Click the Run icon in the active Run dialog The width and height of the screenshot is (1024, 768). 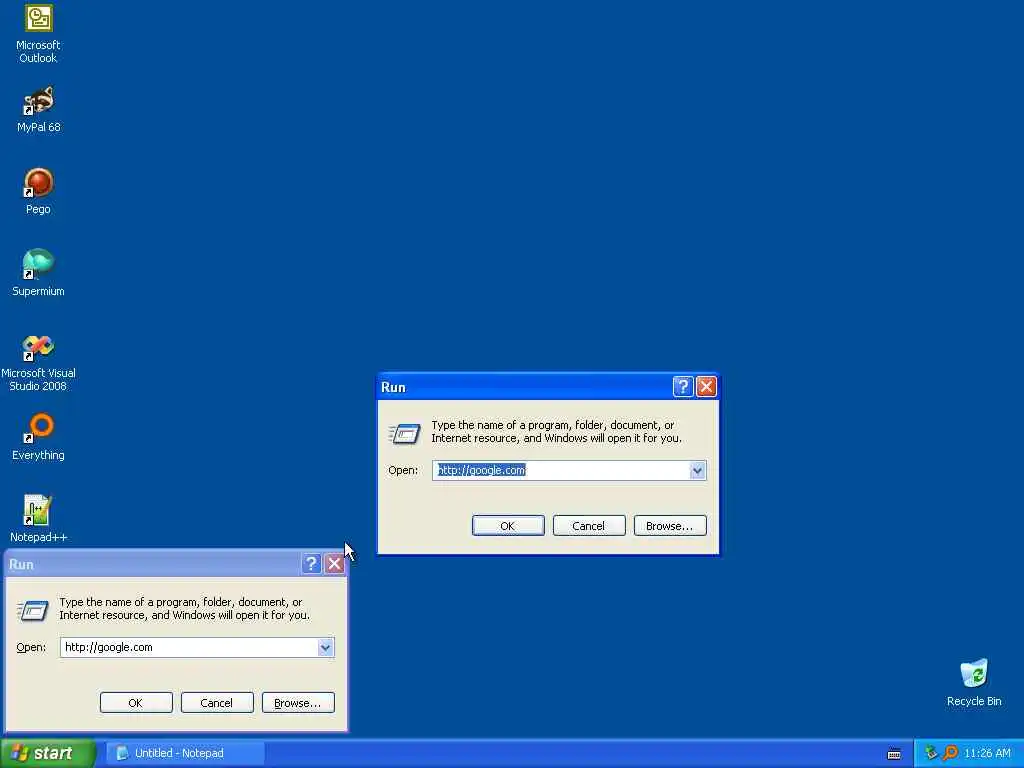[x=404, y=434]
